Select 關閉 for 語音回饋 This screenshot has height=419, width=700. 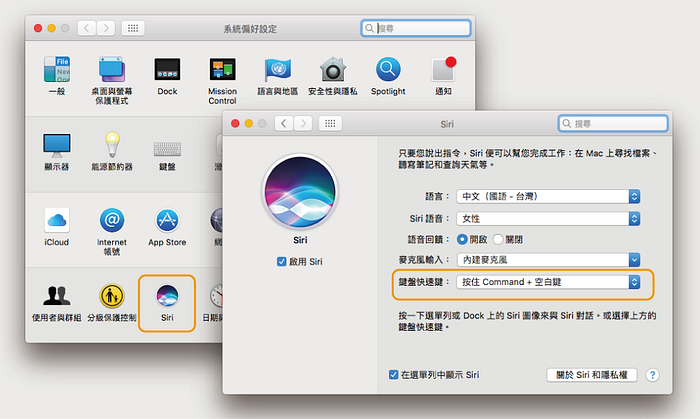498,240
